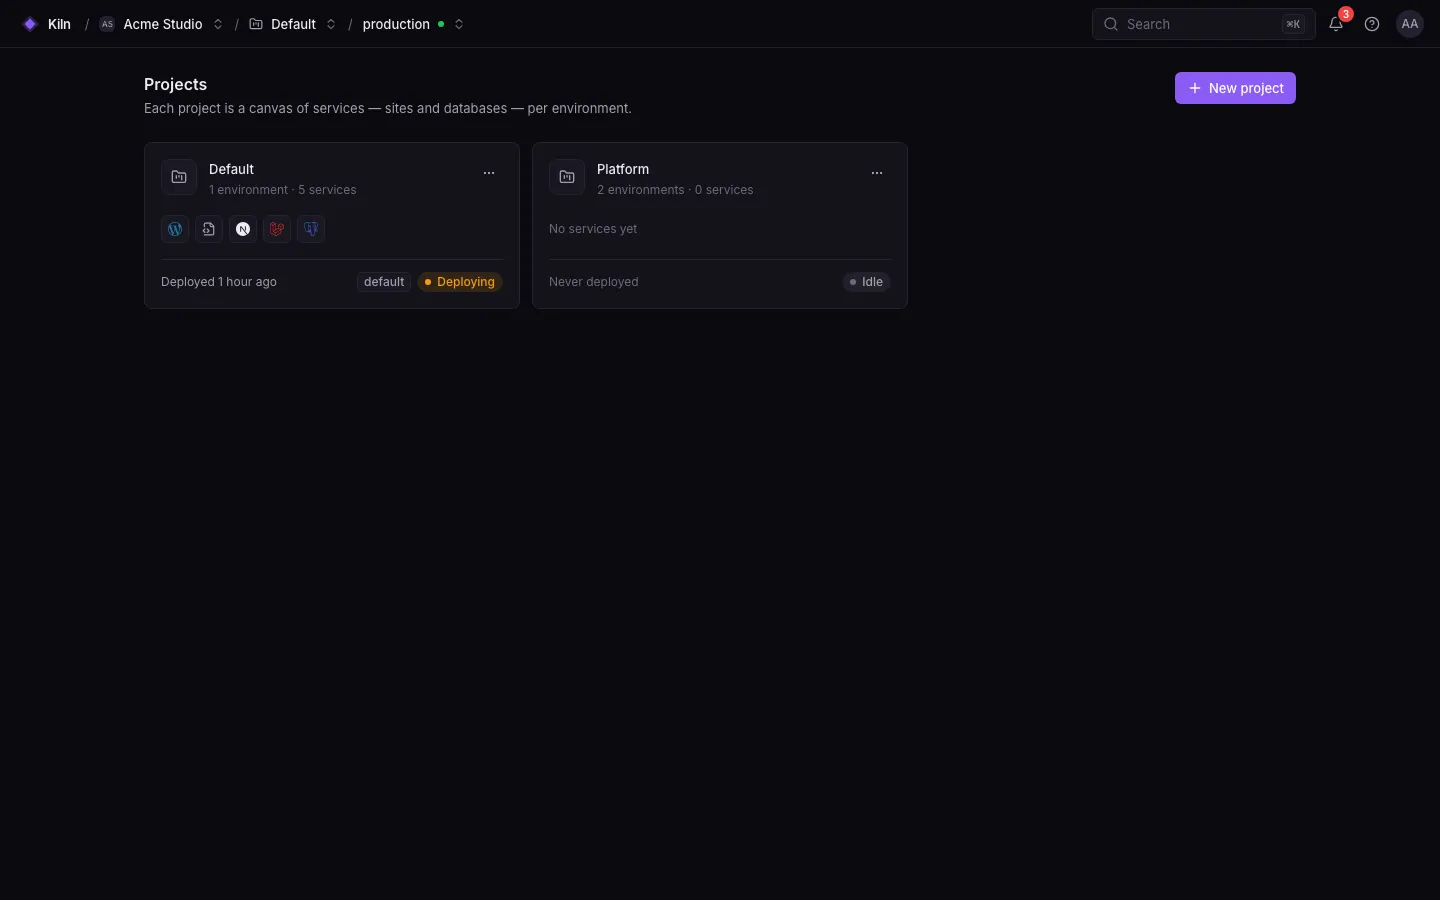Click the default environment tag

coord(384,282)
